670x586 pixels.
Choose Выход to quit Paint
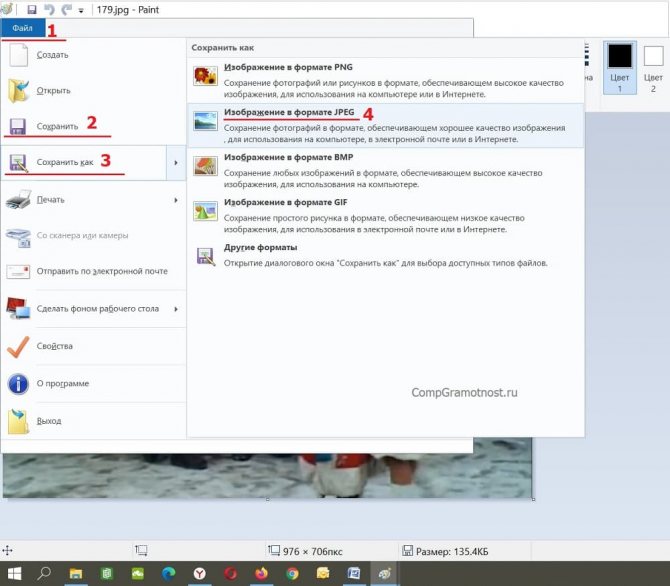pyautogui.click(x=94, y=421)
